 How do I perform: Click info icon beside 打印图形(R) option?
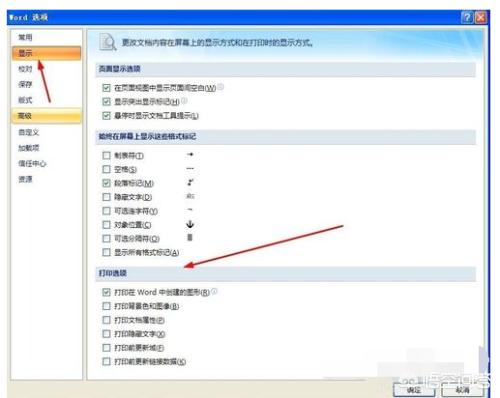[x=214, y=291]
